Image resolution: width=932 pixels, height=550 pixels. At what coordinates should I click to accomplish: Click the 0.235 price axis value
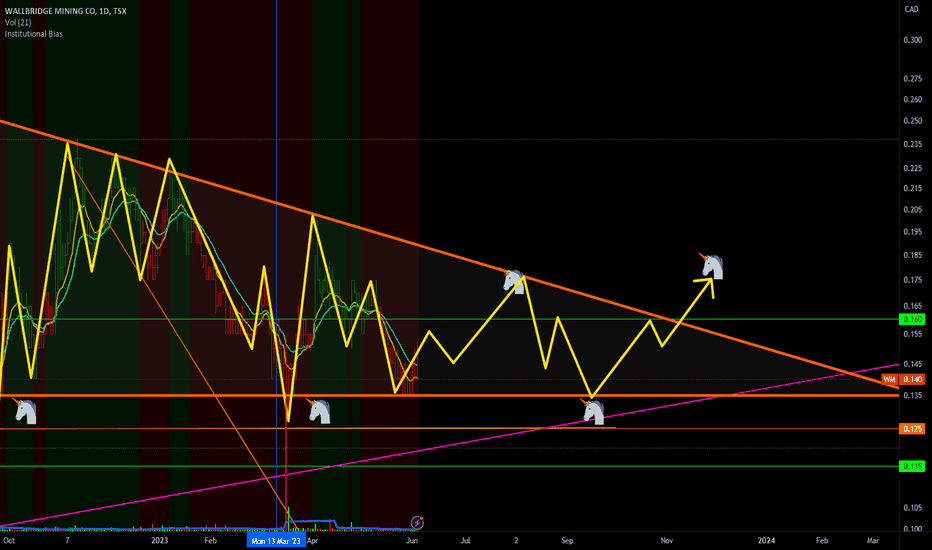(912, 144)
